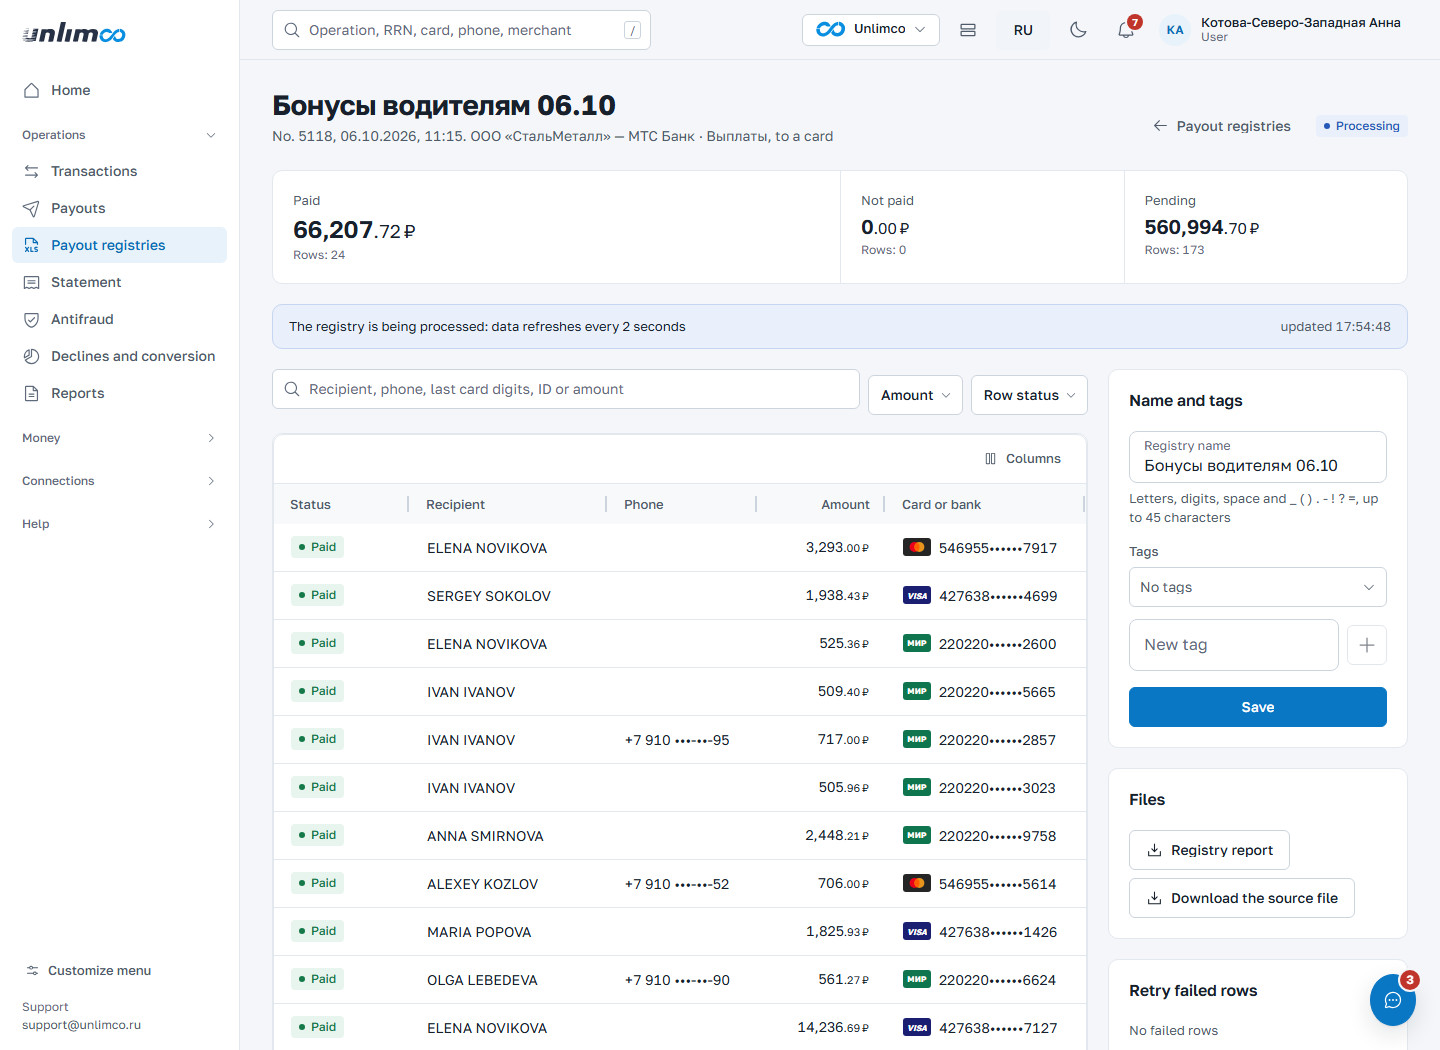Click the Unlimco logo

(x=74, y=34)
